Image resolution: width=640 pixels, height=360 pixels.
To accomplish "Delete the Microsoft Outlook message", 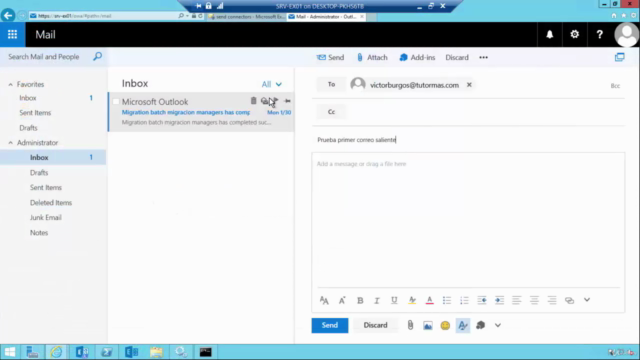I will click(253, 101).
